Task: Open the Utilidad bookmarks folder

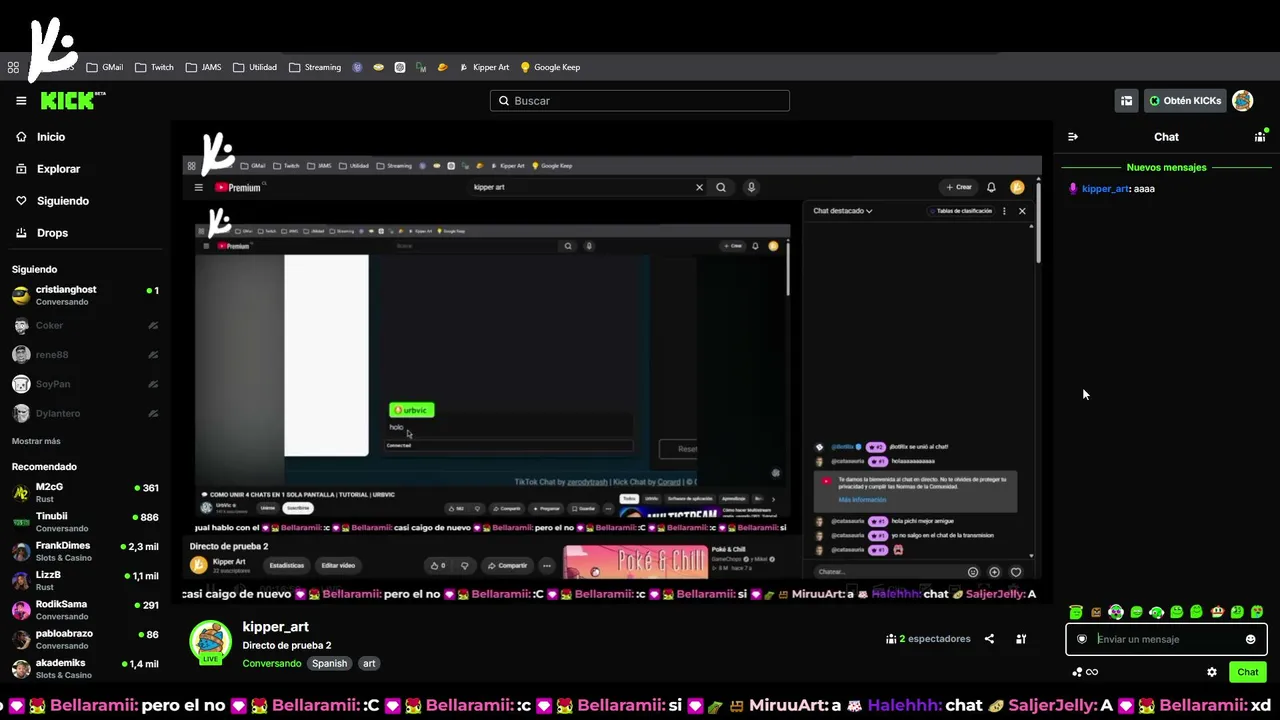Action: (x=255, y=68)
